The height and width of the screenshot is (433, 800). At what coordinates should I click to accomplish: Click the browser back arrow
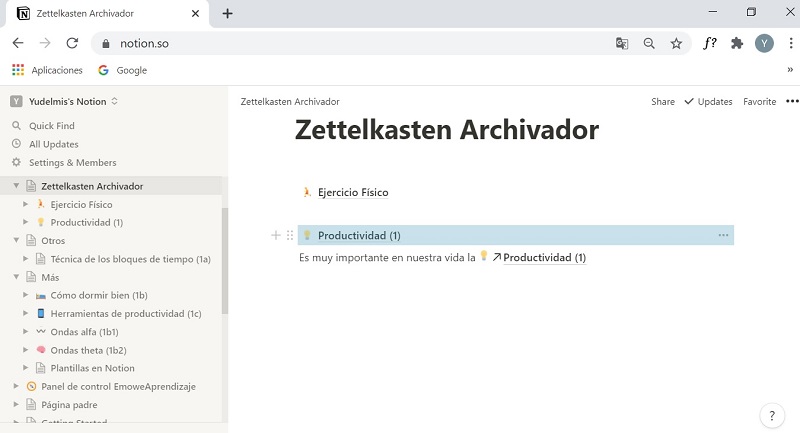click(x=18, y=43)
